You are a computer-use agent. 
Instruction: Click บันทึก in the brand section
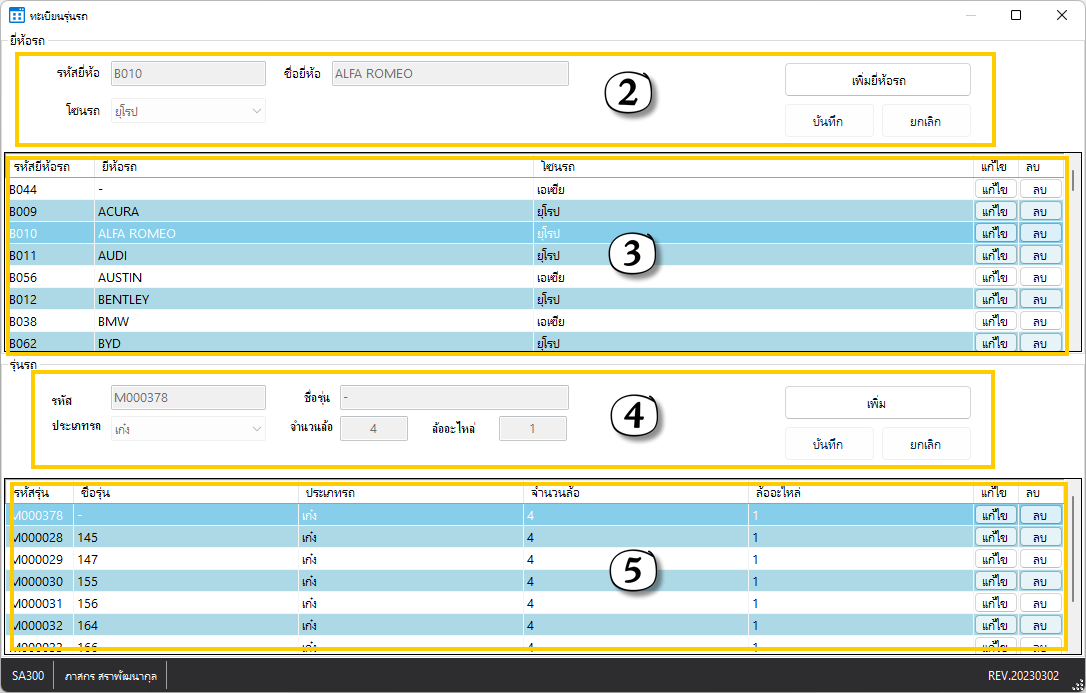point(829,121)
